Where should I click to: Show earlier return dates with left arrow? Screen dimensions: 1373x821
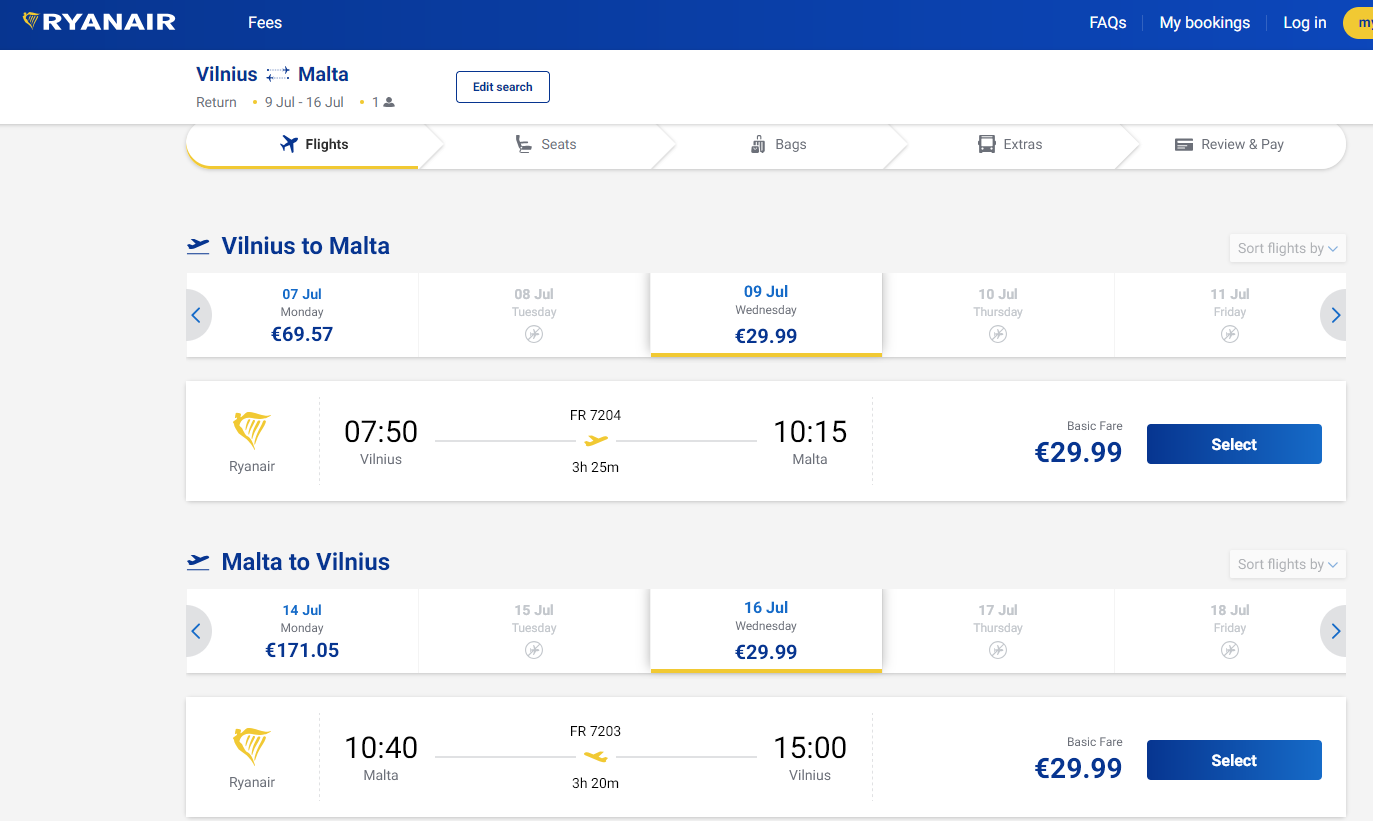(196, 631)
